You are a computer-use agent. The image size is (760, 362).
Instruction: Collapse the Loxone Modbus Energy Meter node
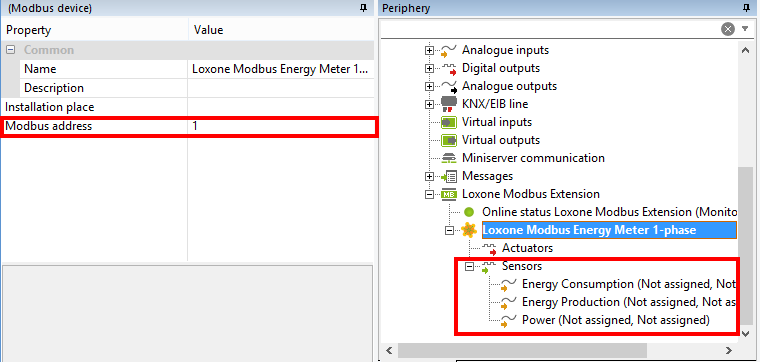click(x=449, y=231)
